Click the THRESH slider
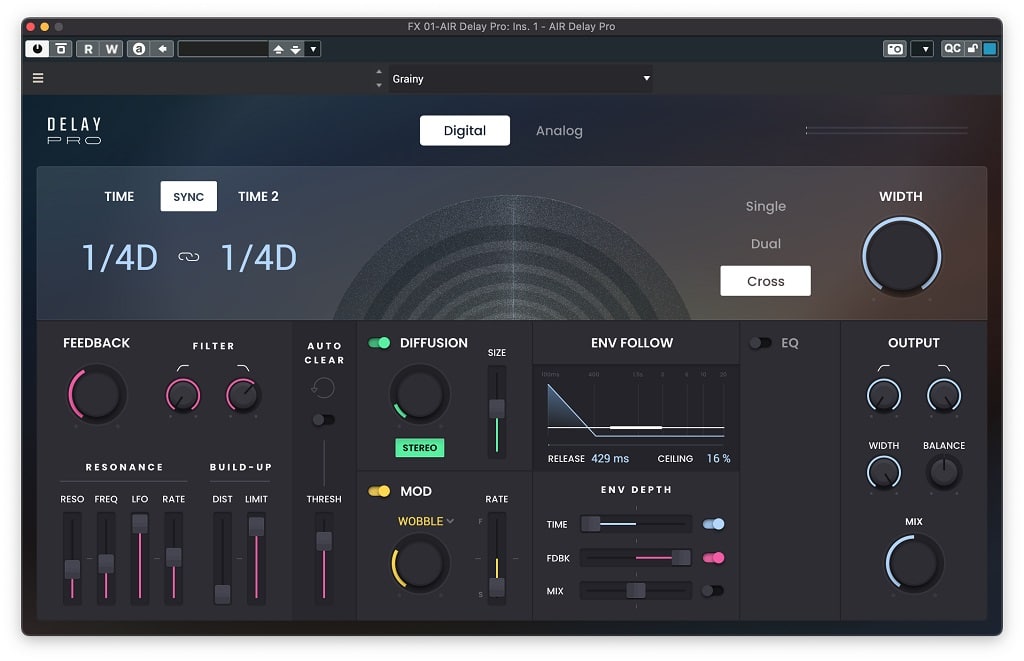Screen dimensions: 1024x661 (324, 558)
